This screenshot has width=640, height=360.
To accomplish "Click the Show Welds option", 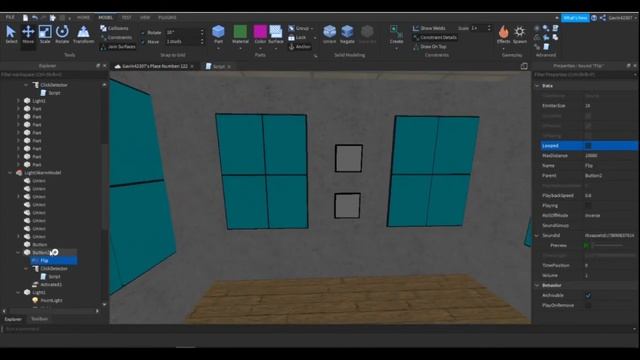I will tap(429, 28).
